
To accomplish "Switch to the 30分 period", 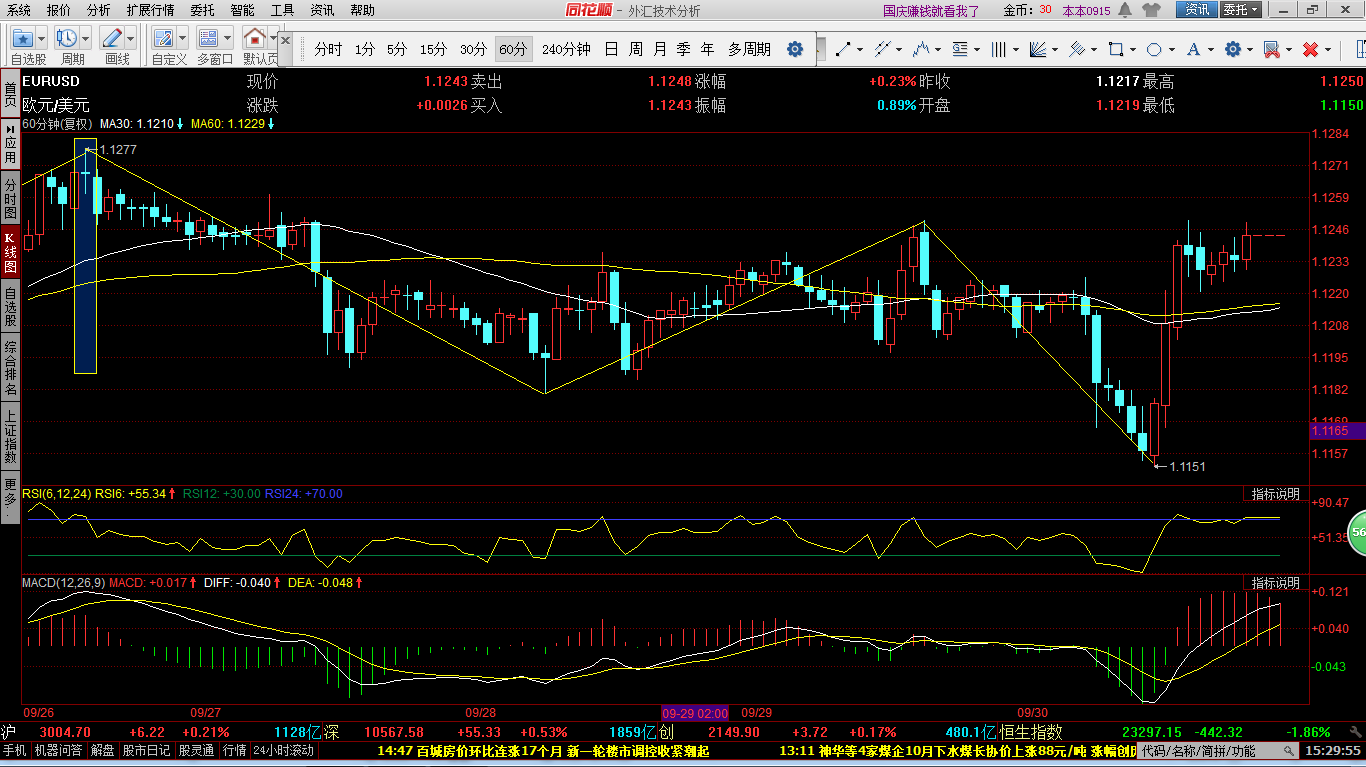I will coord(473,49).
